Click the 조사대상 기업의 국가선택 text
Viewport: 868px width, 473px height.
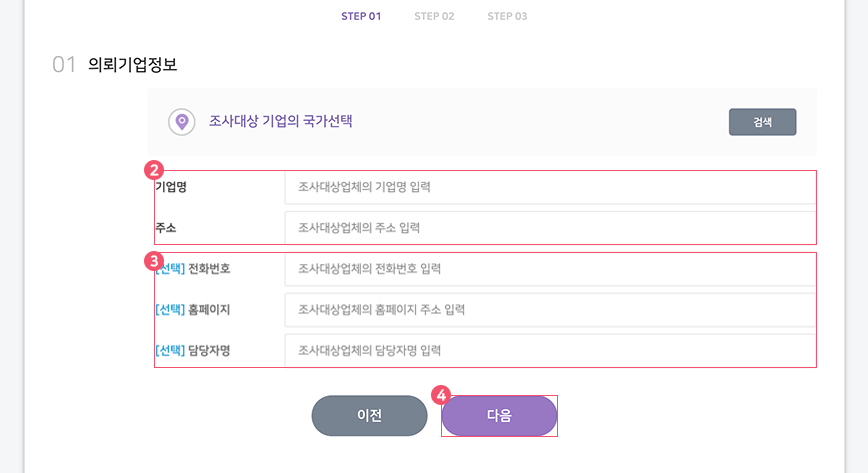click(x=281, y=121)
